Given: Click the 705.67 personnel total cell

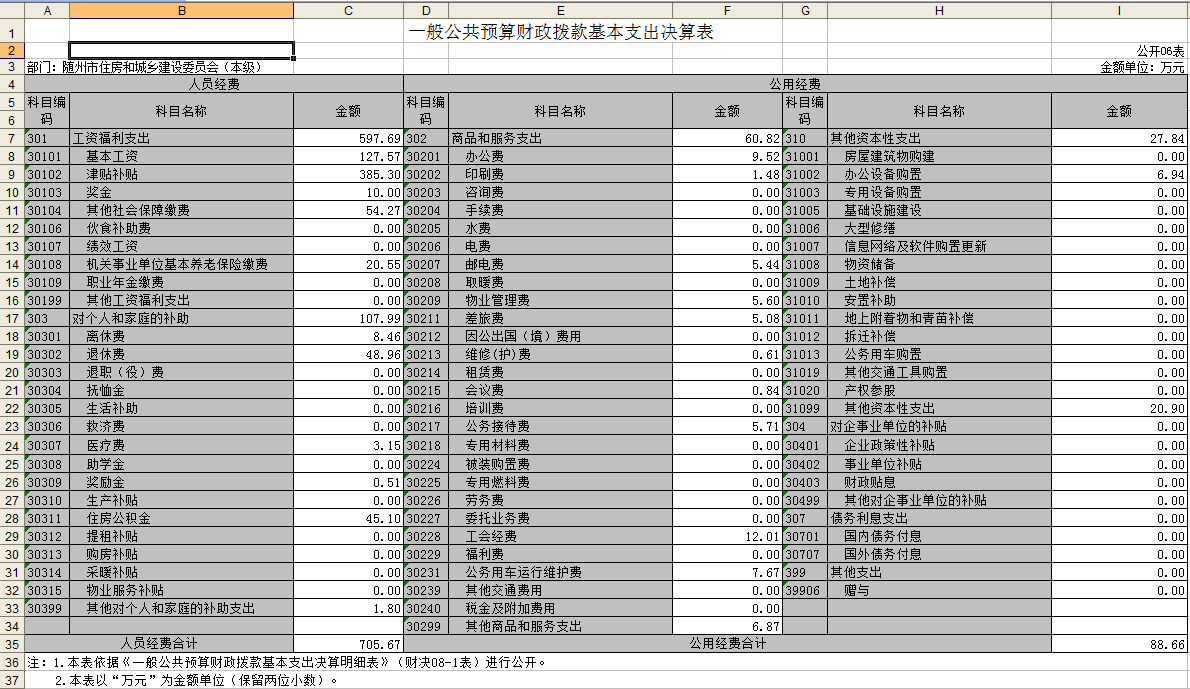Looking at the screenshot, I should [x=348, y=645].
